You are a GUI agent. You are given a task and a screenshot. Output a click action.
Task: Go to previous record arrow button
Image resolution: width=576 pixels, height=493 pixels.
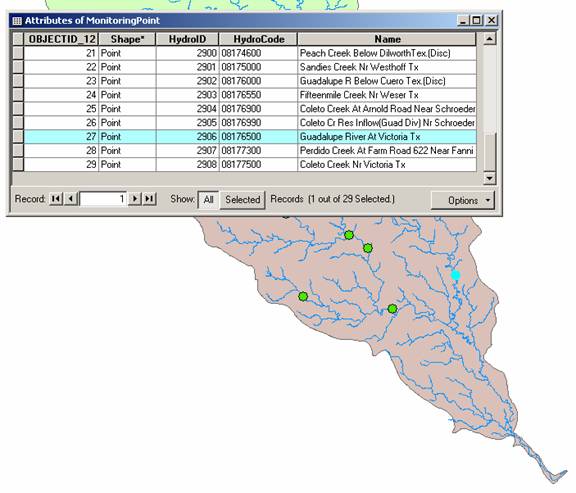[x=71, y=199]
